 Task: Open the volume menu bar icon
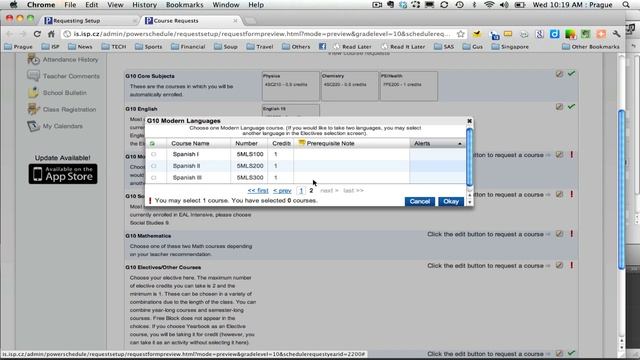coord(504,5)
